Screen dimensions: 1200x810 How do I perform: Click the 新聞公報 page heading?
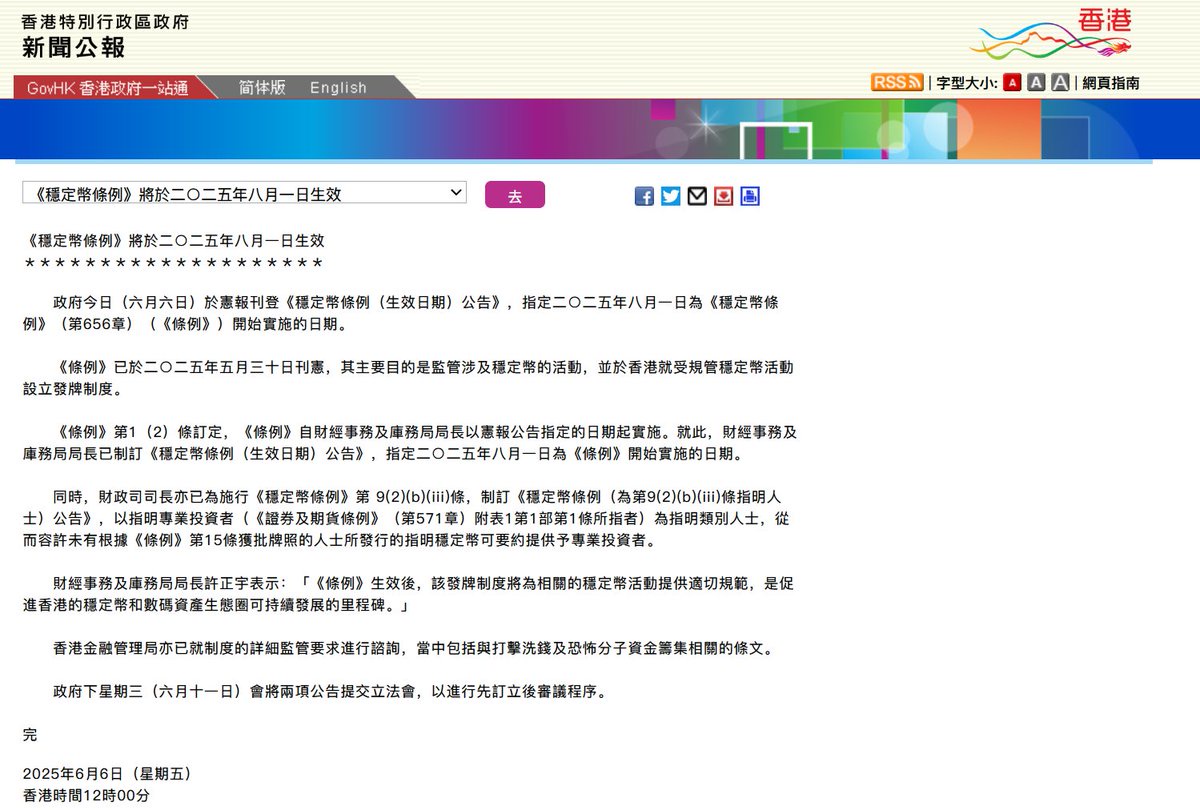point(74,47)
